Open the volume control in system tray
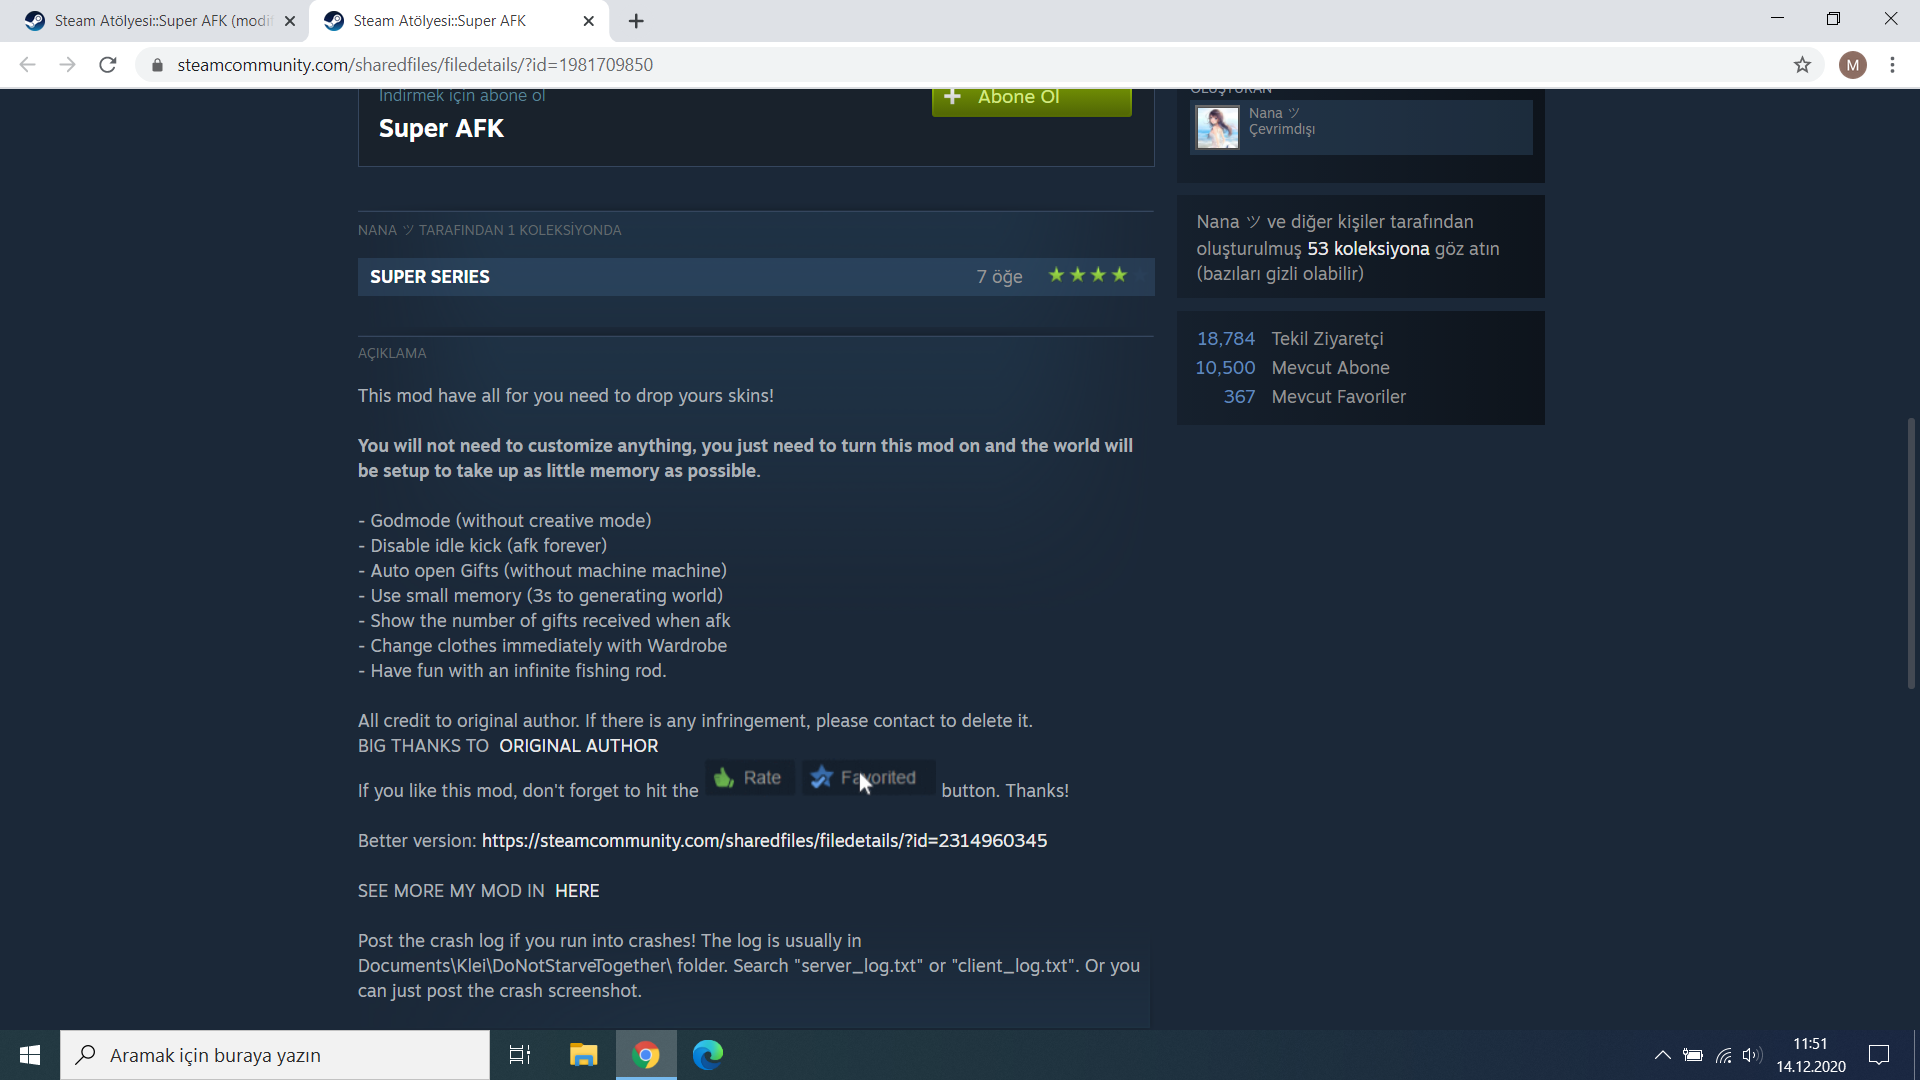Screen dimensions: 1920x1080 [1752, 1055]
